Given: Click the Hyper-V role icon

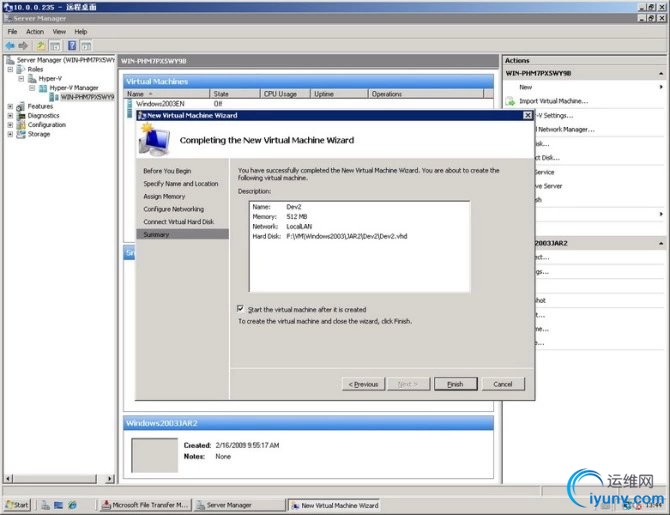Looking at the screenshot, I should pyautogui.click(x=32, y=79).
